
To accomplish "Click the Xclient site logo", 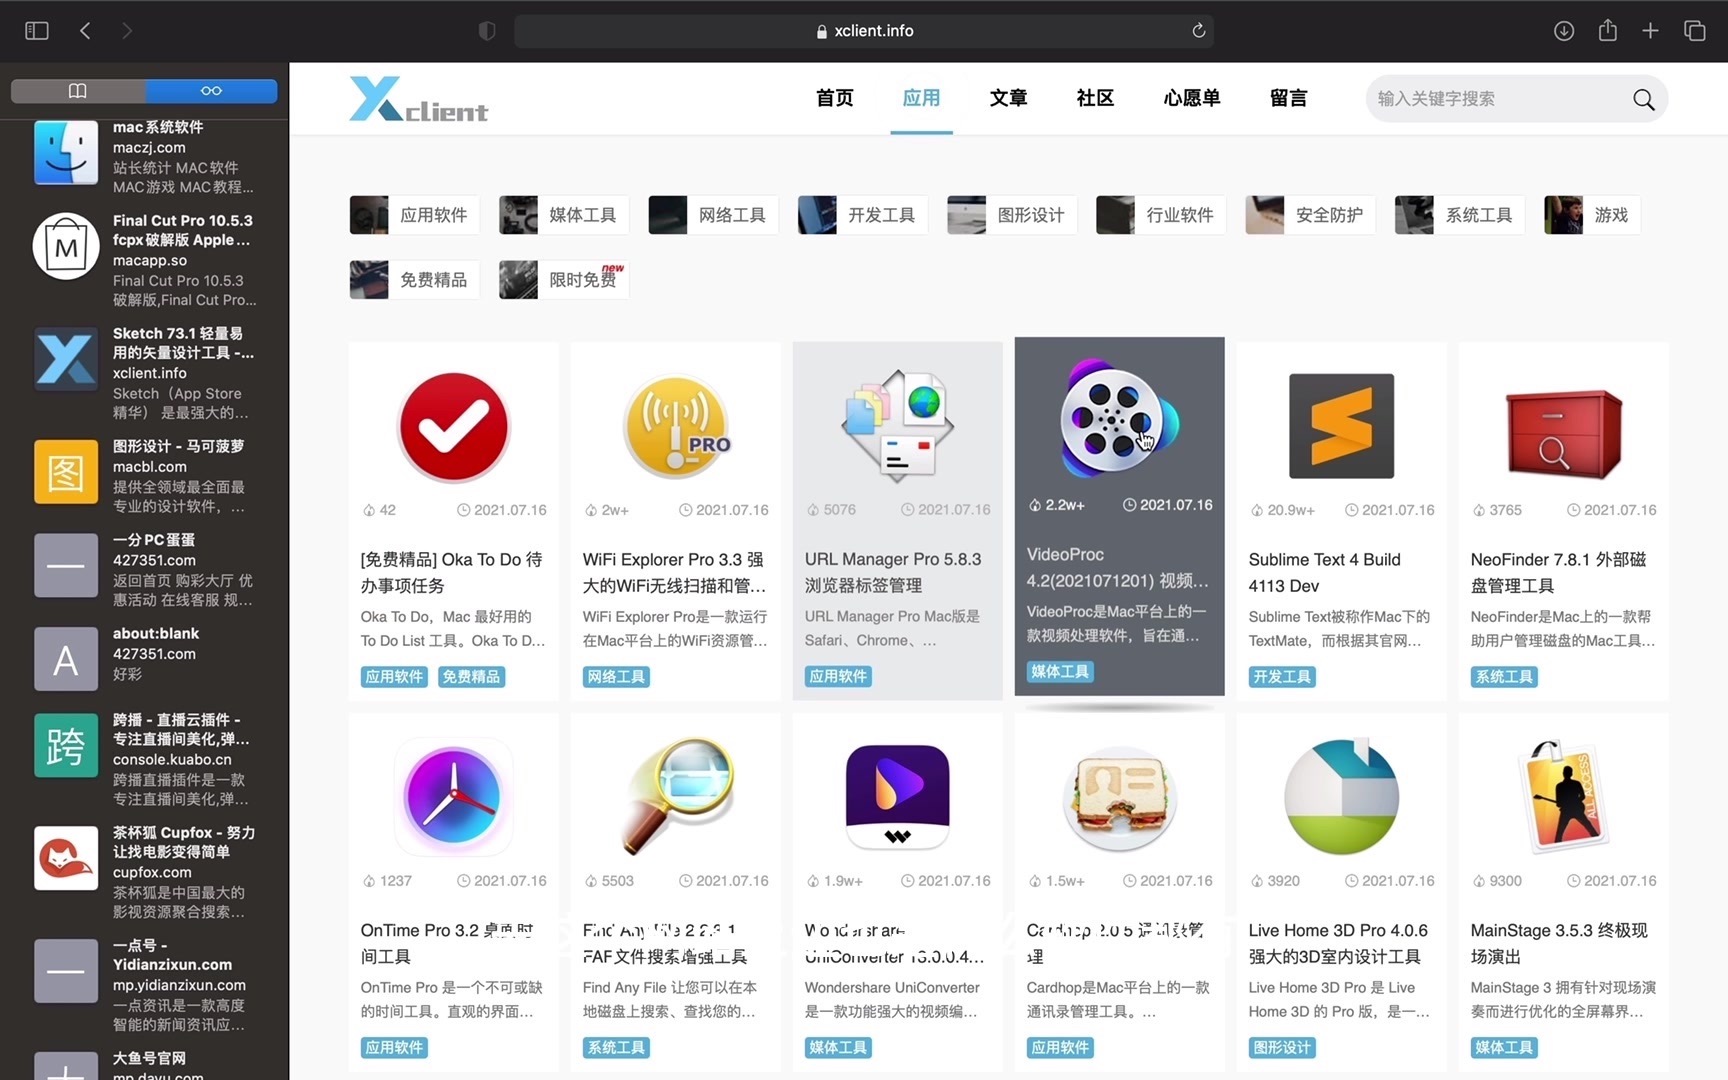I will [418, 99].
